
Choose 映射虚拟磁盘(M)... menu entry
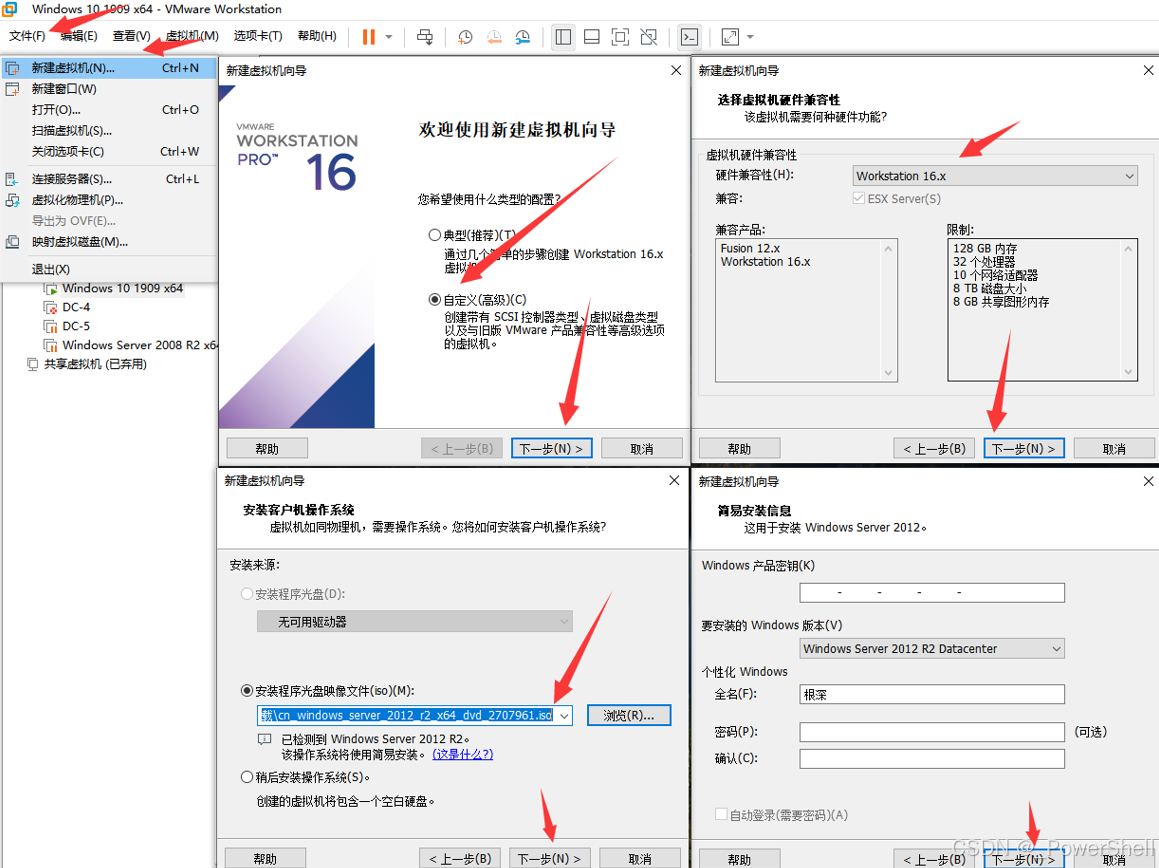109,242
